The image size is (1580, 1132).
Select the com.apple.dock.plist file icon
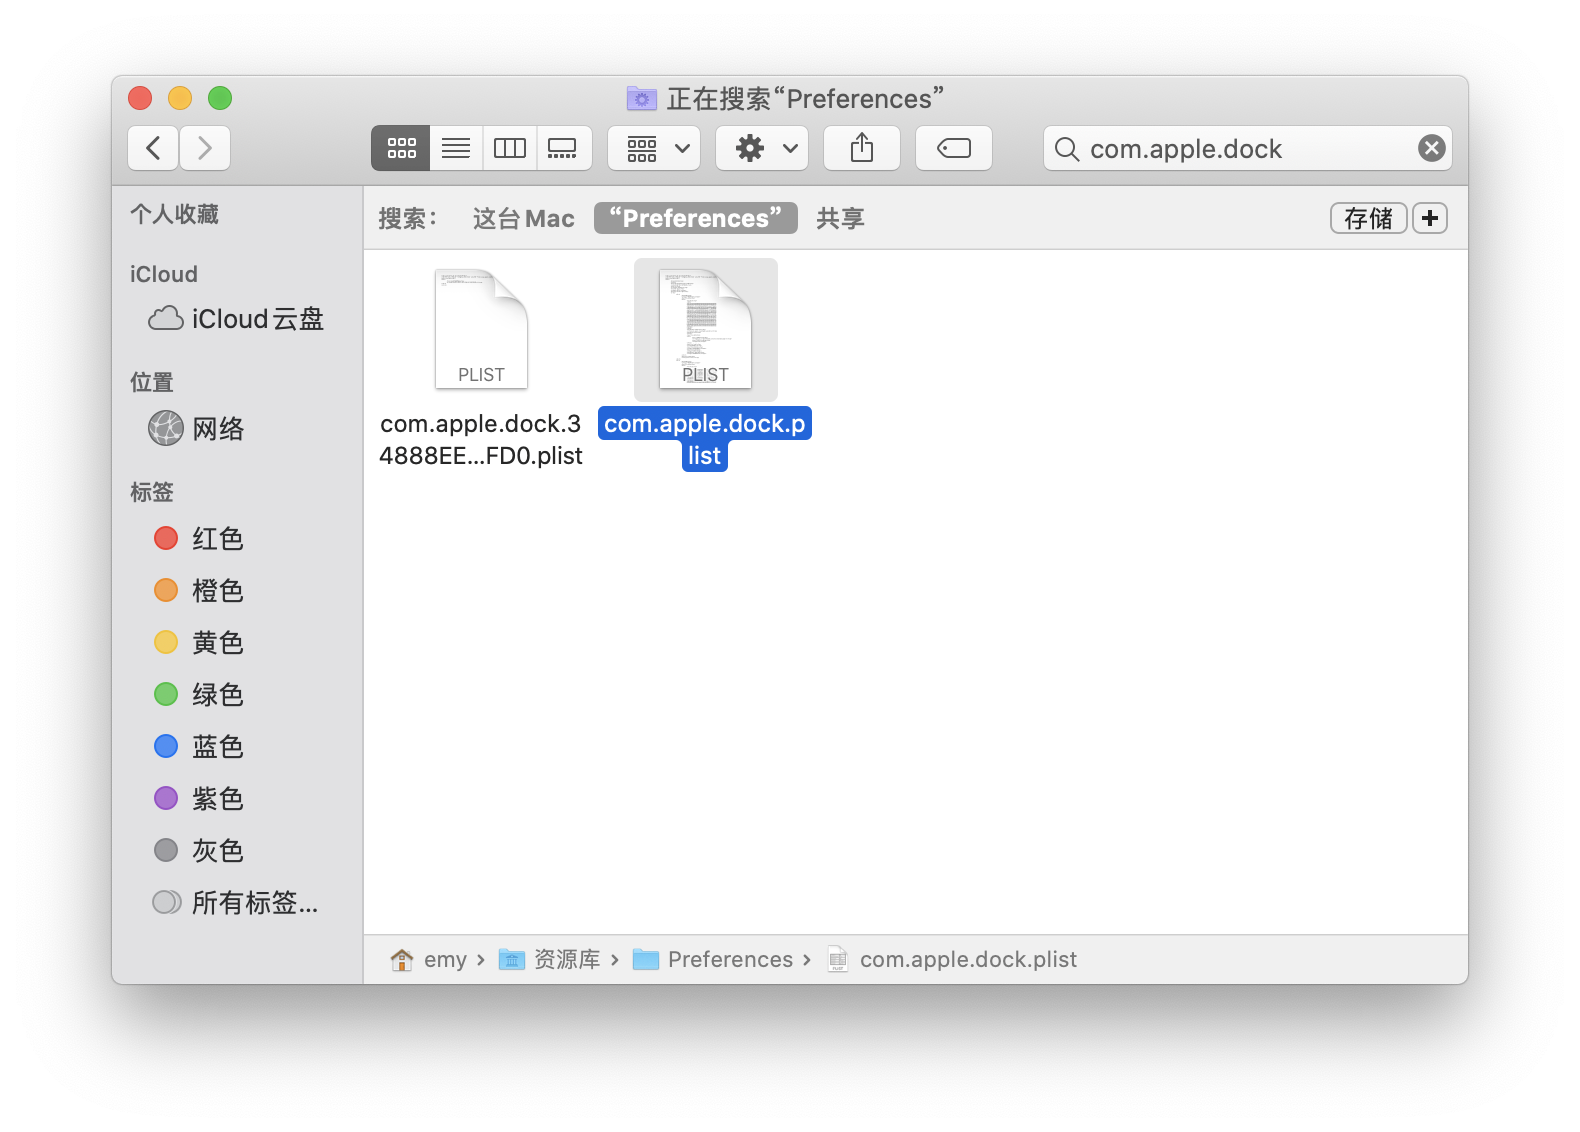click(705, 329)
